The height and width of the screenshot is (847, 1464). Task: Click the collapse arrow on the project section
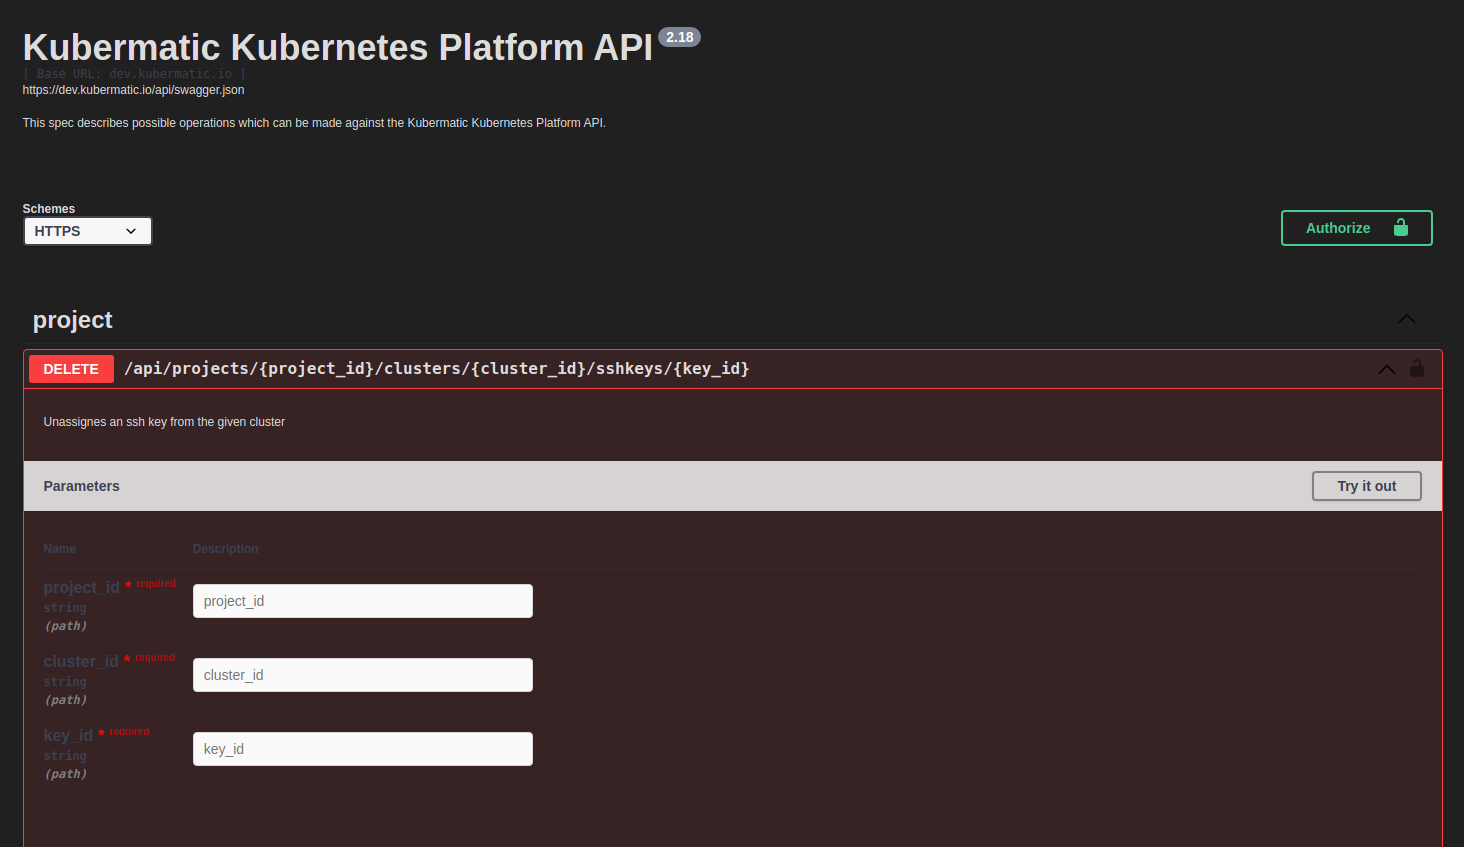click(1407, 319)
